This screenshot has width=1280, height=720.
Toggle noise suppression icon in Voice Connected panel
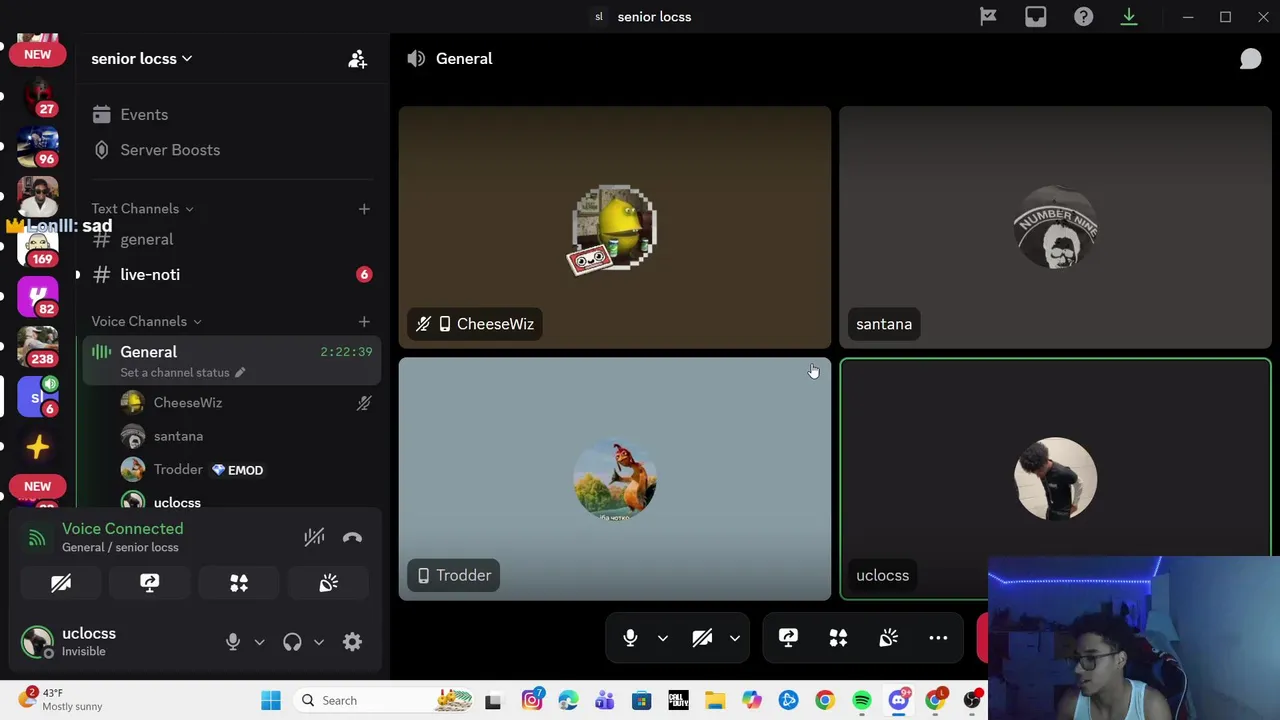[x=314, y=537]
